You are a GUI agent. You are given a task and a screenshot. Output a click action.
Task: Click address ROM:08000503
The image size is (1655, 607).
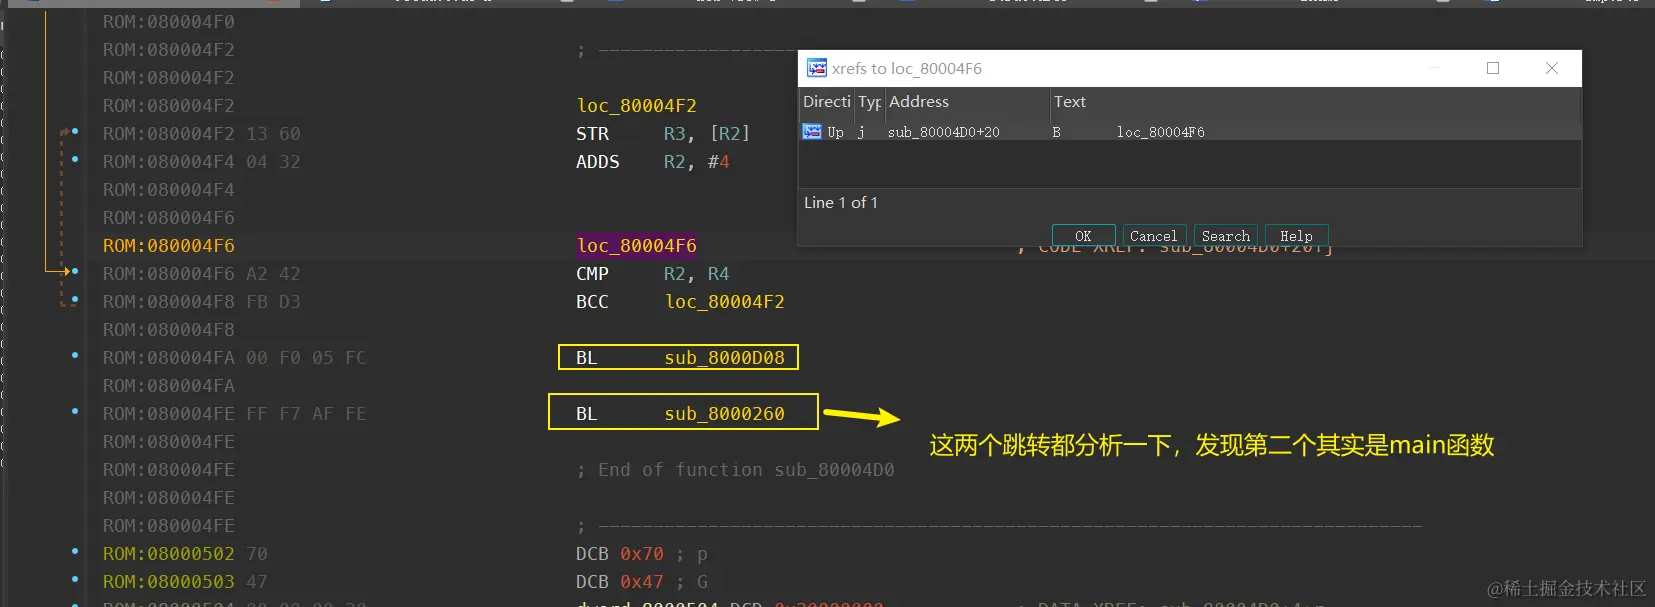tap(169, 582)
